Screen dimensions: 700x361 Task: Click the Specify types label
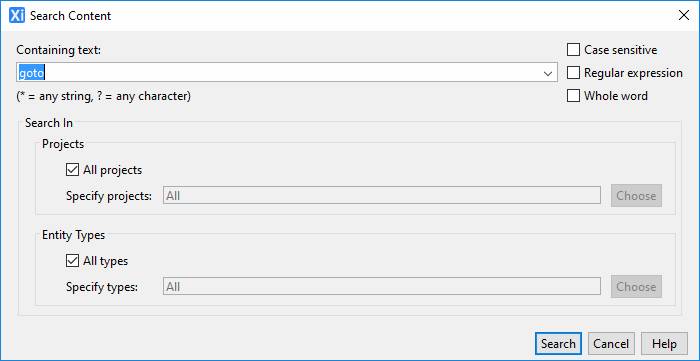pyautogui.click(x=102, y=287)
